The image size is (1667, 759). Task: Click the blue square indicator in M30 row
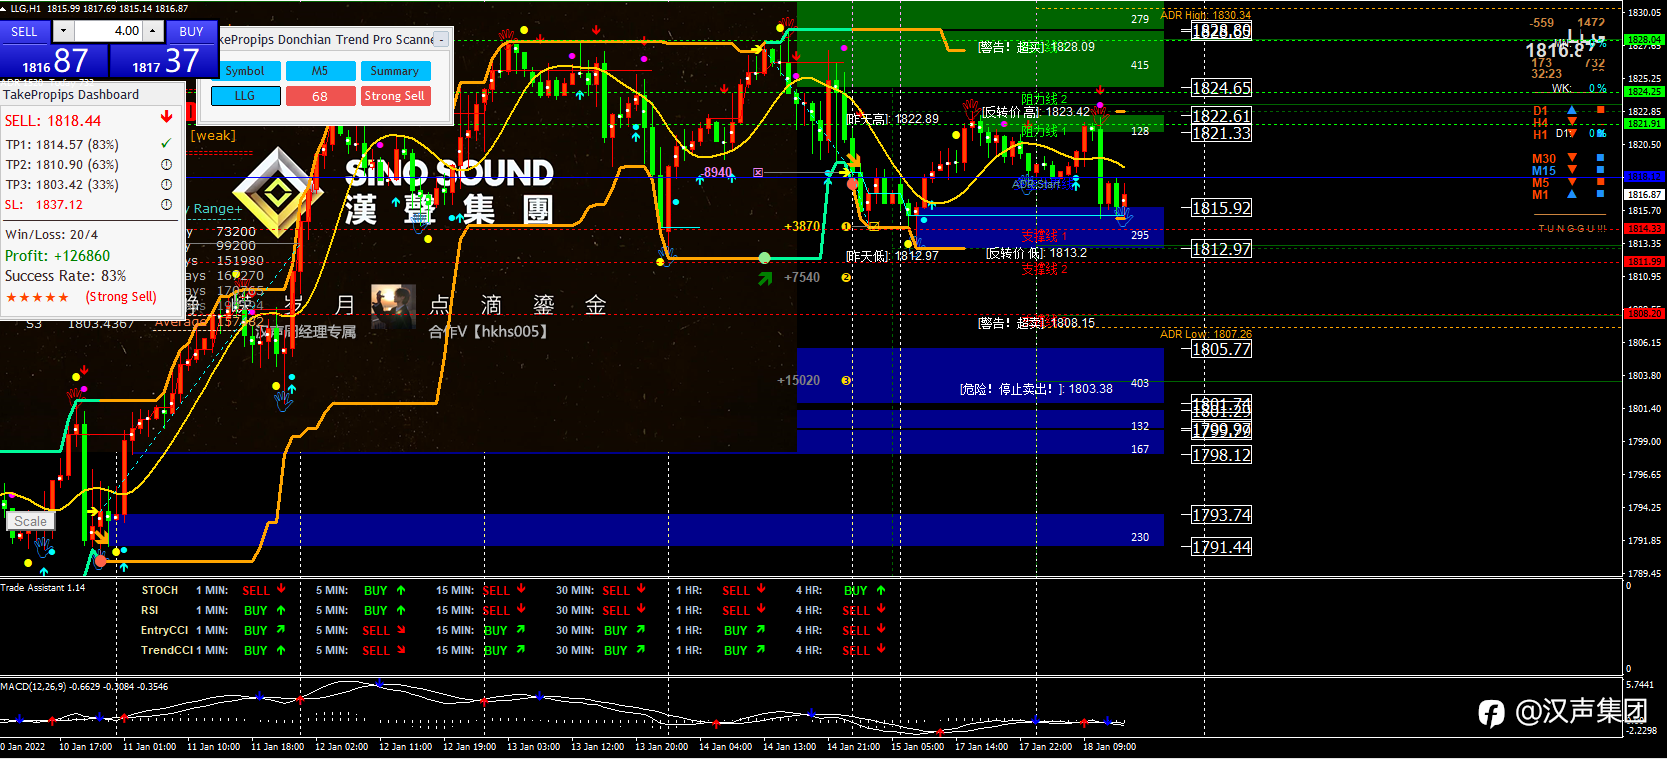click(1600, 158)
